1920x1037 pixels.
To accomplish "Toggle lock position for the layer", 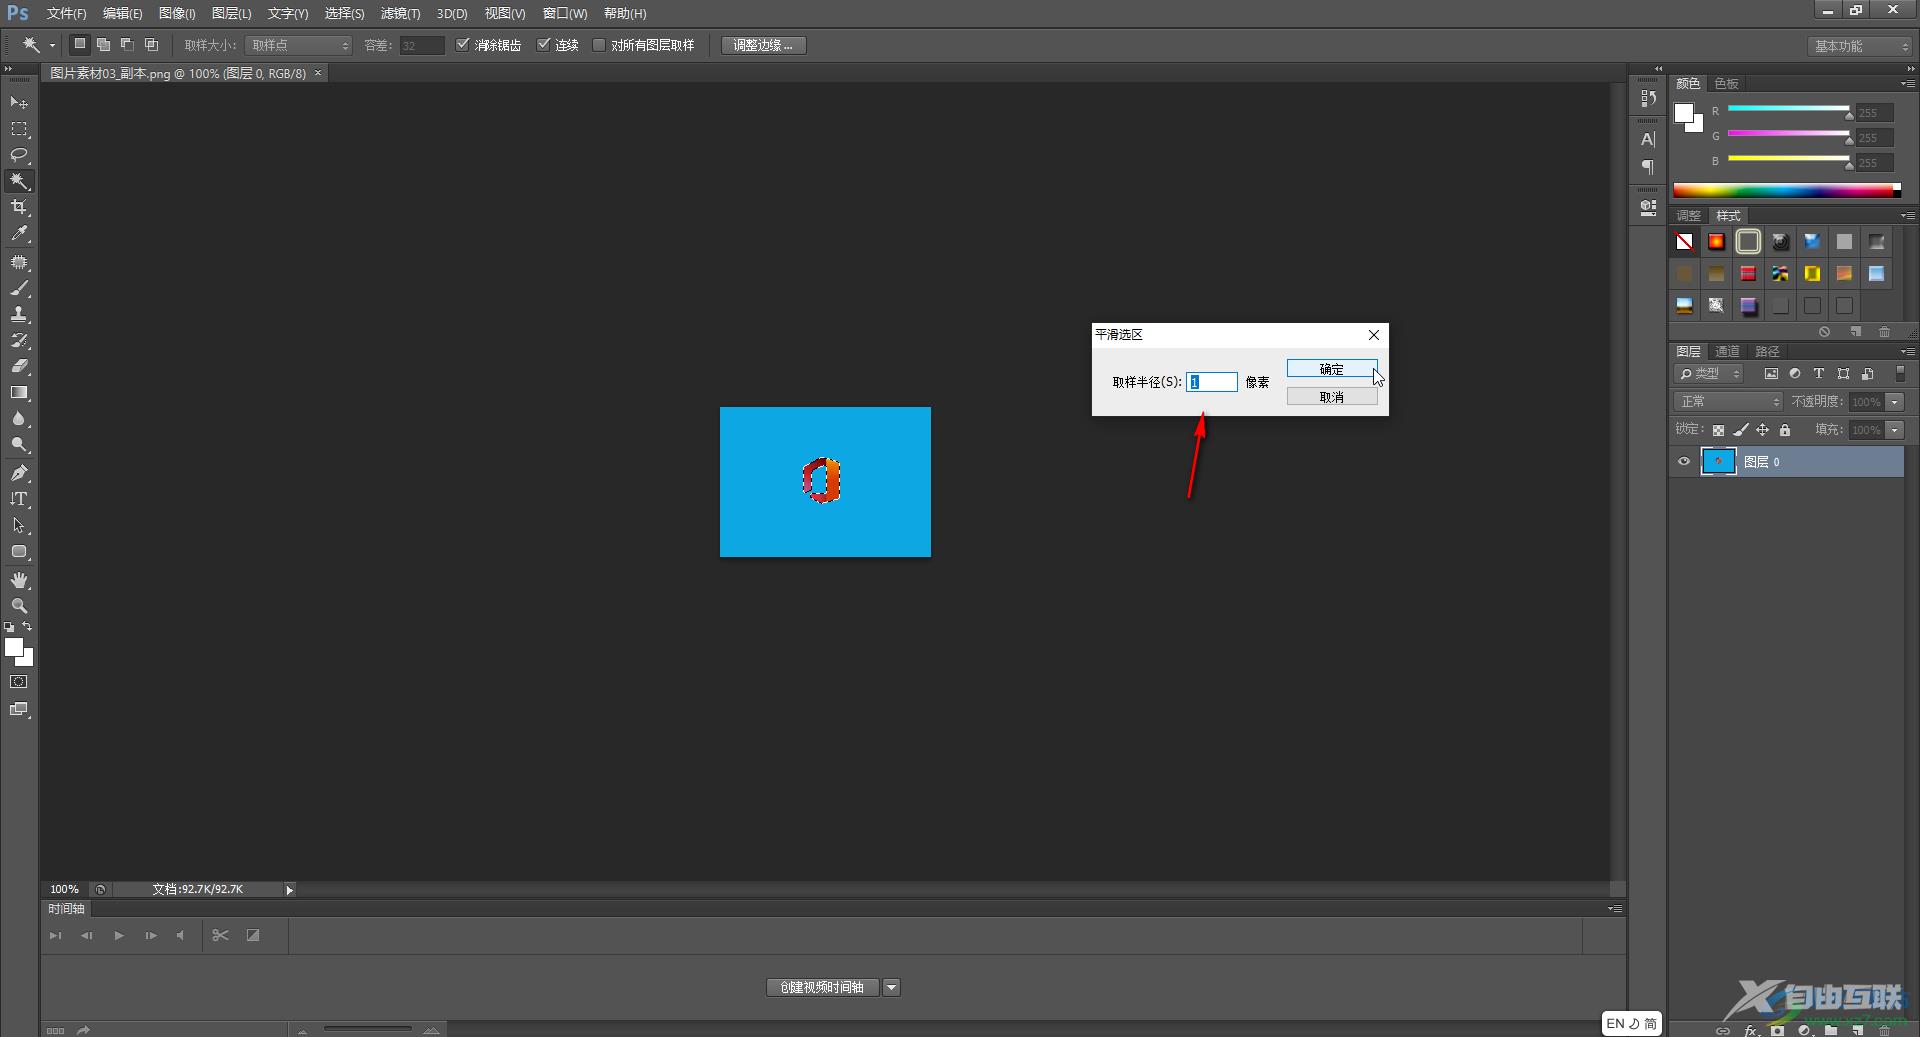I will coord(1763,430).
